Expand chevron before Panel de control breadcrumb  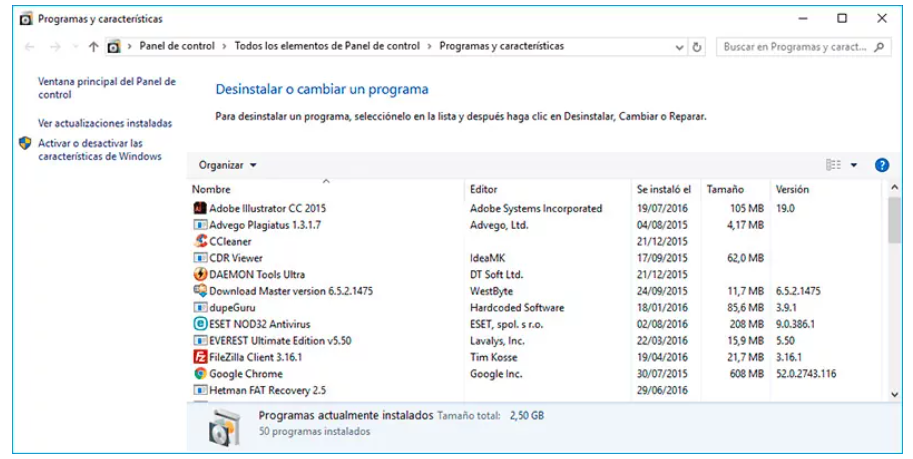point(129,46)
